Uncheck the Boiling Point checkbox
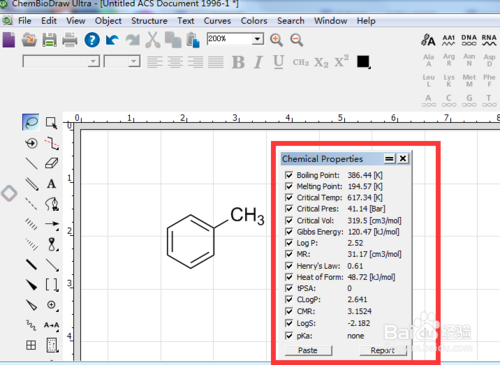500x365 pixels. click(x=289, y=175)
